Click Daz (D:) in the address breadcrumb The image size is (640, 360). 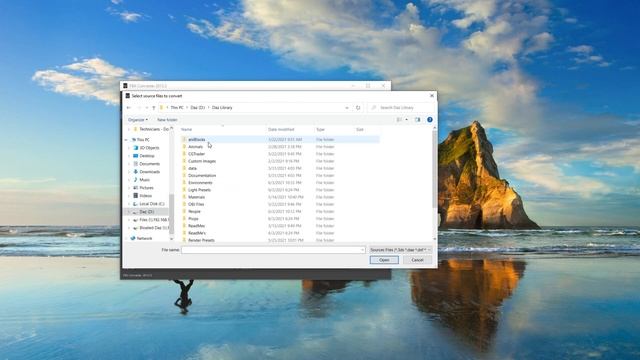(198, 108)
